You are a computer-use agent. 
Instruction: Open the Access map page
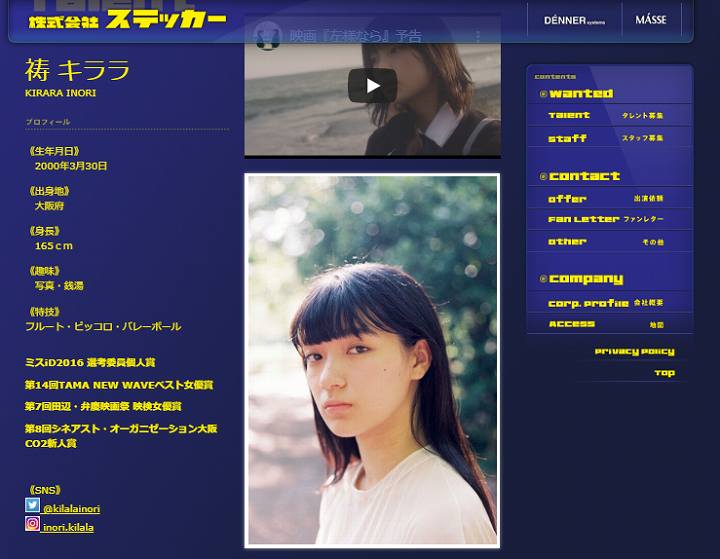coord(606,325)
